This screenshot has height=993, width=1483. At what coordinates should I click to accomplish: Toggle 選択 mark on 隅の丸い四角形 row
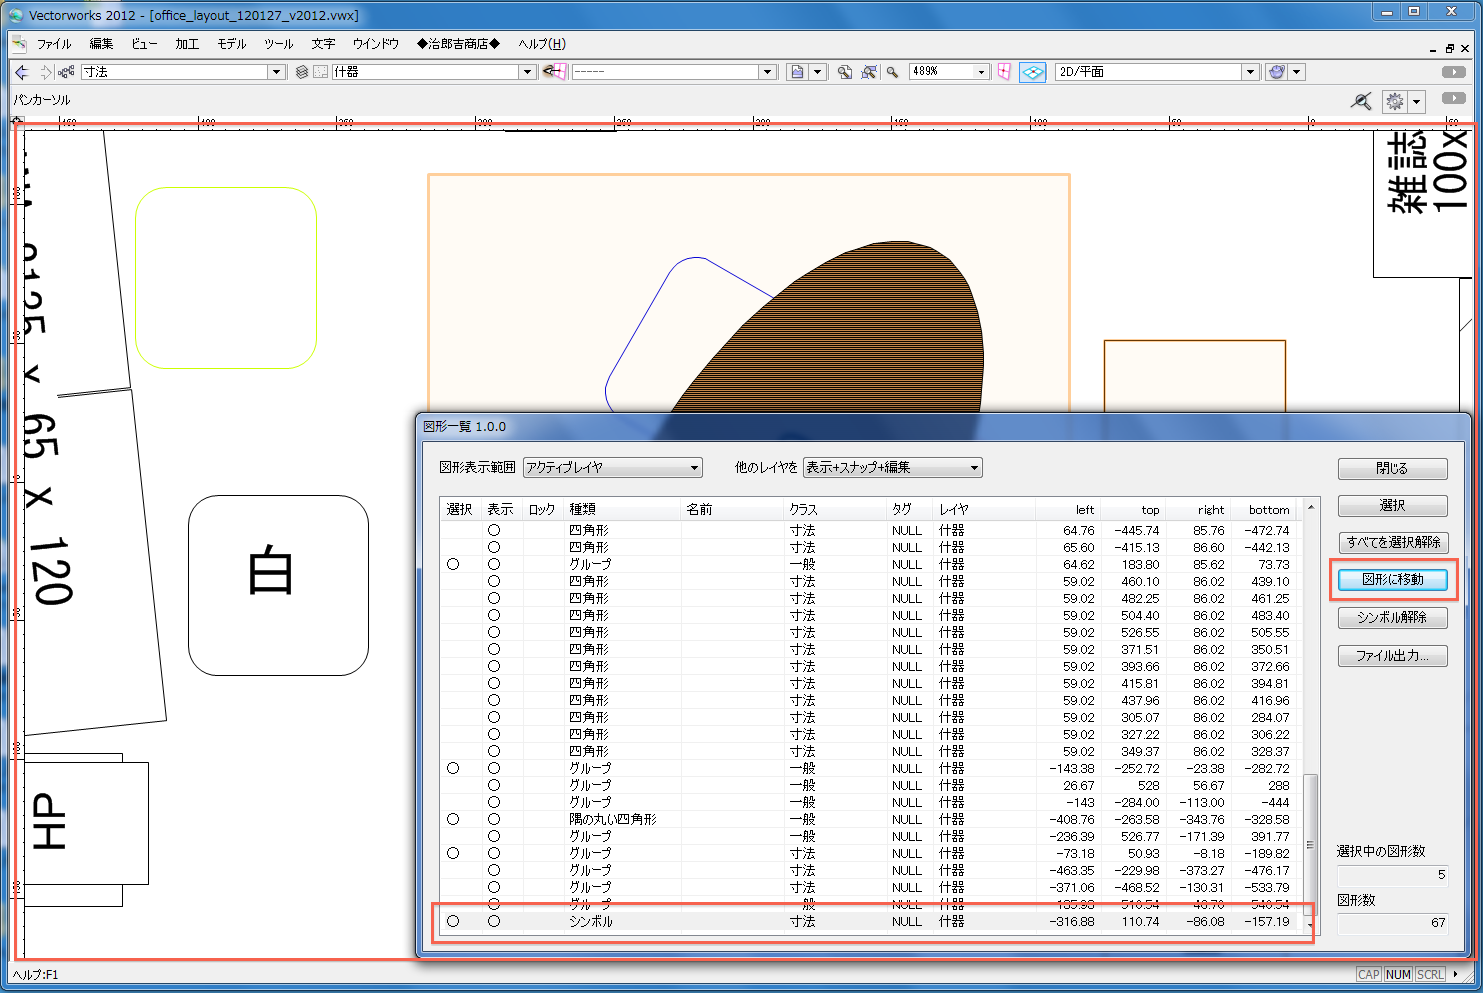(453, 819)
